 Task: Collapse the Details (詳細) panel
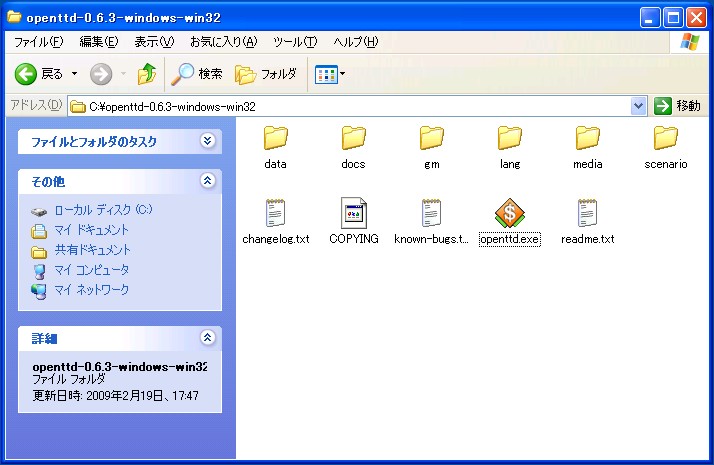208,337
